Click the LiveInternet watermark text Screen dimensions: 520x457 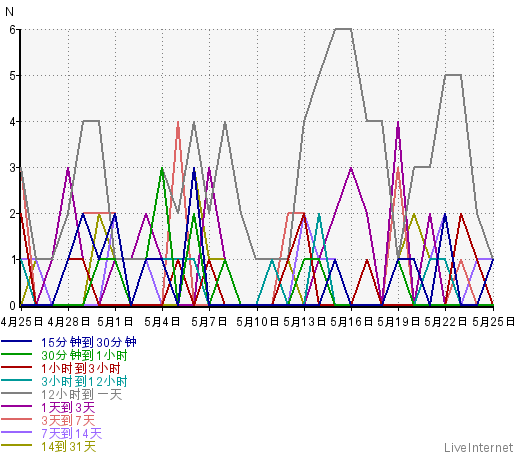tap(478, 447)
